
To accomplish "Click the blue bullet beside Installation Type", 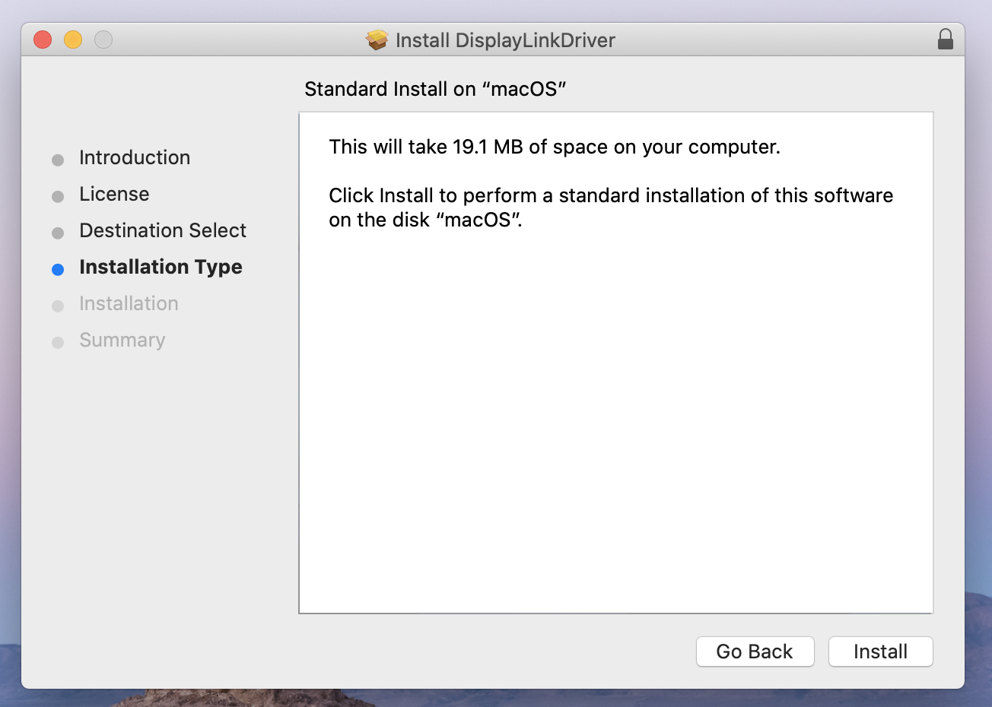I will (x=58, y=270).
